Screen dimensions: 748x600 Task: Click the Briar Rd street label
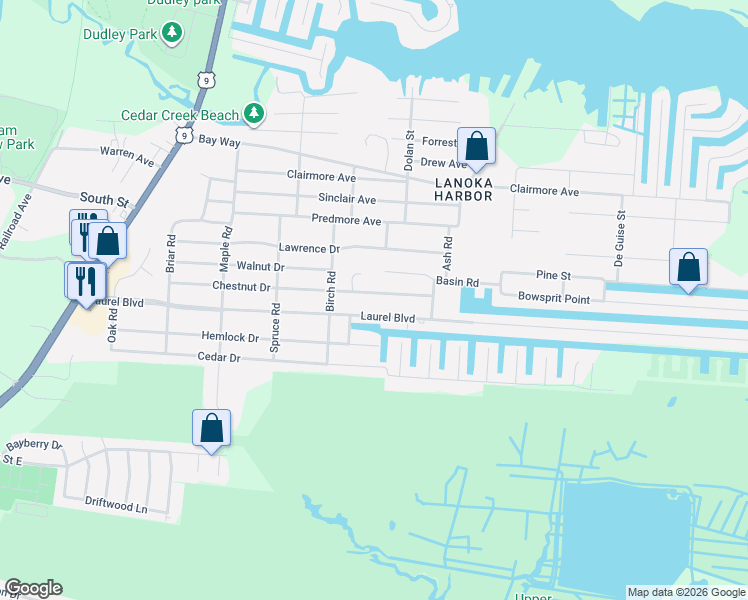coord(171,254)
